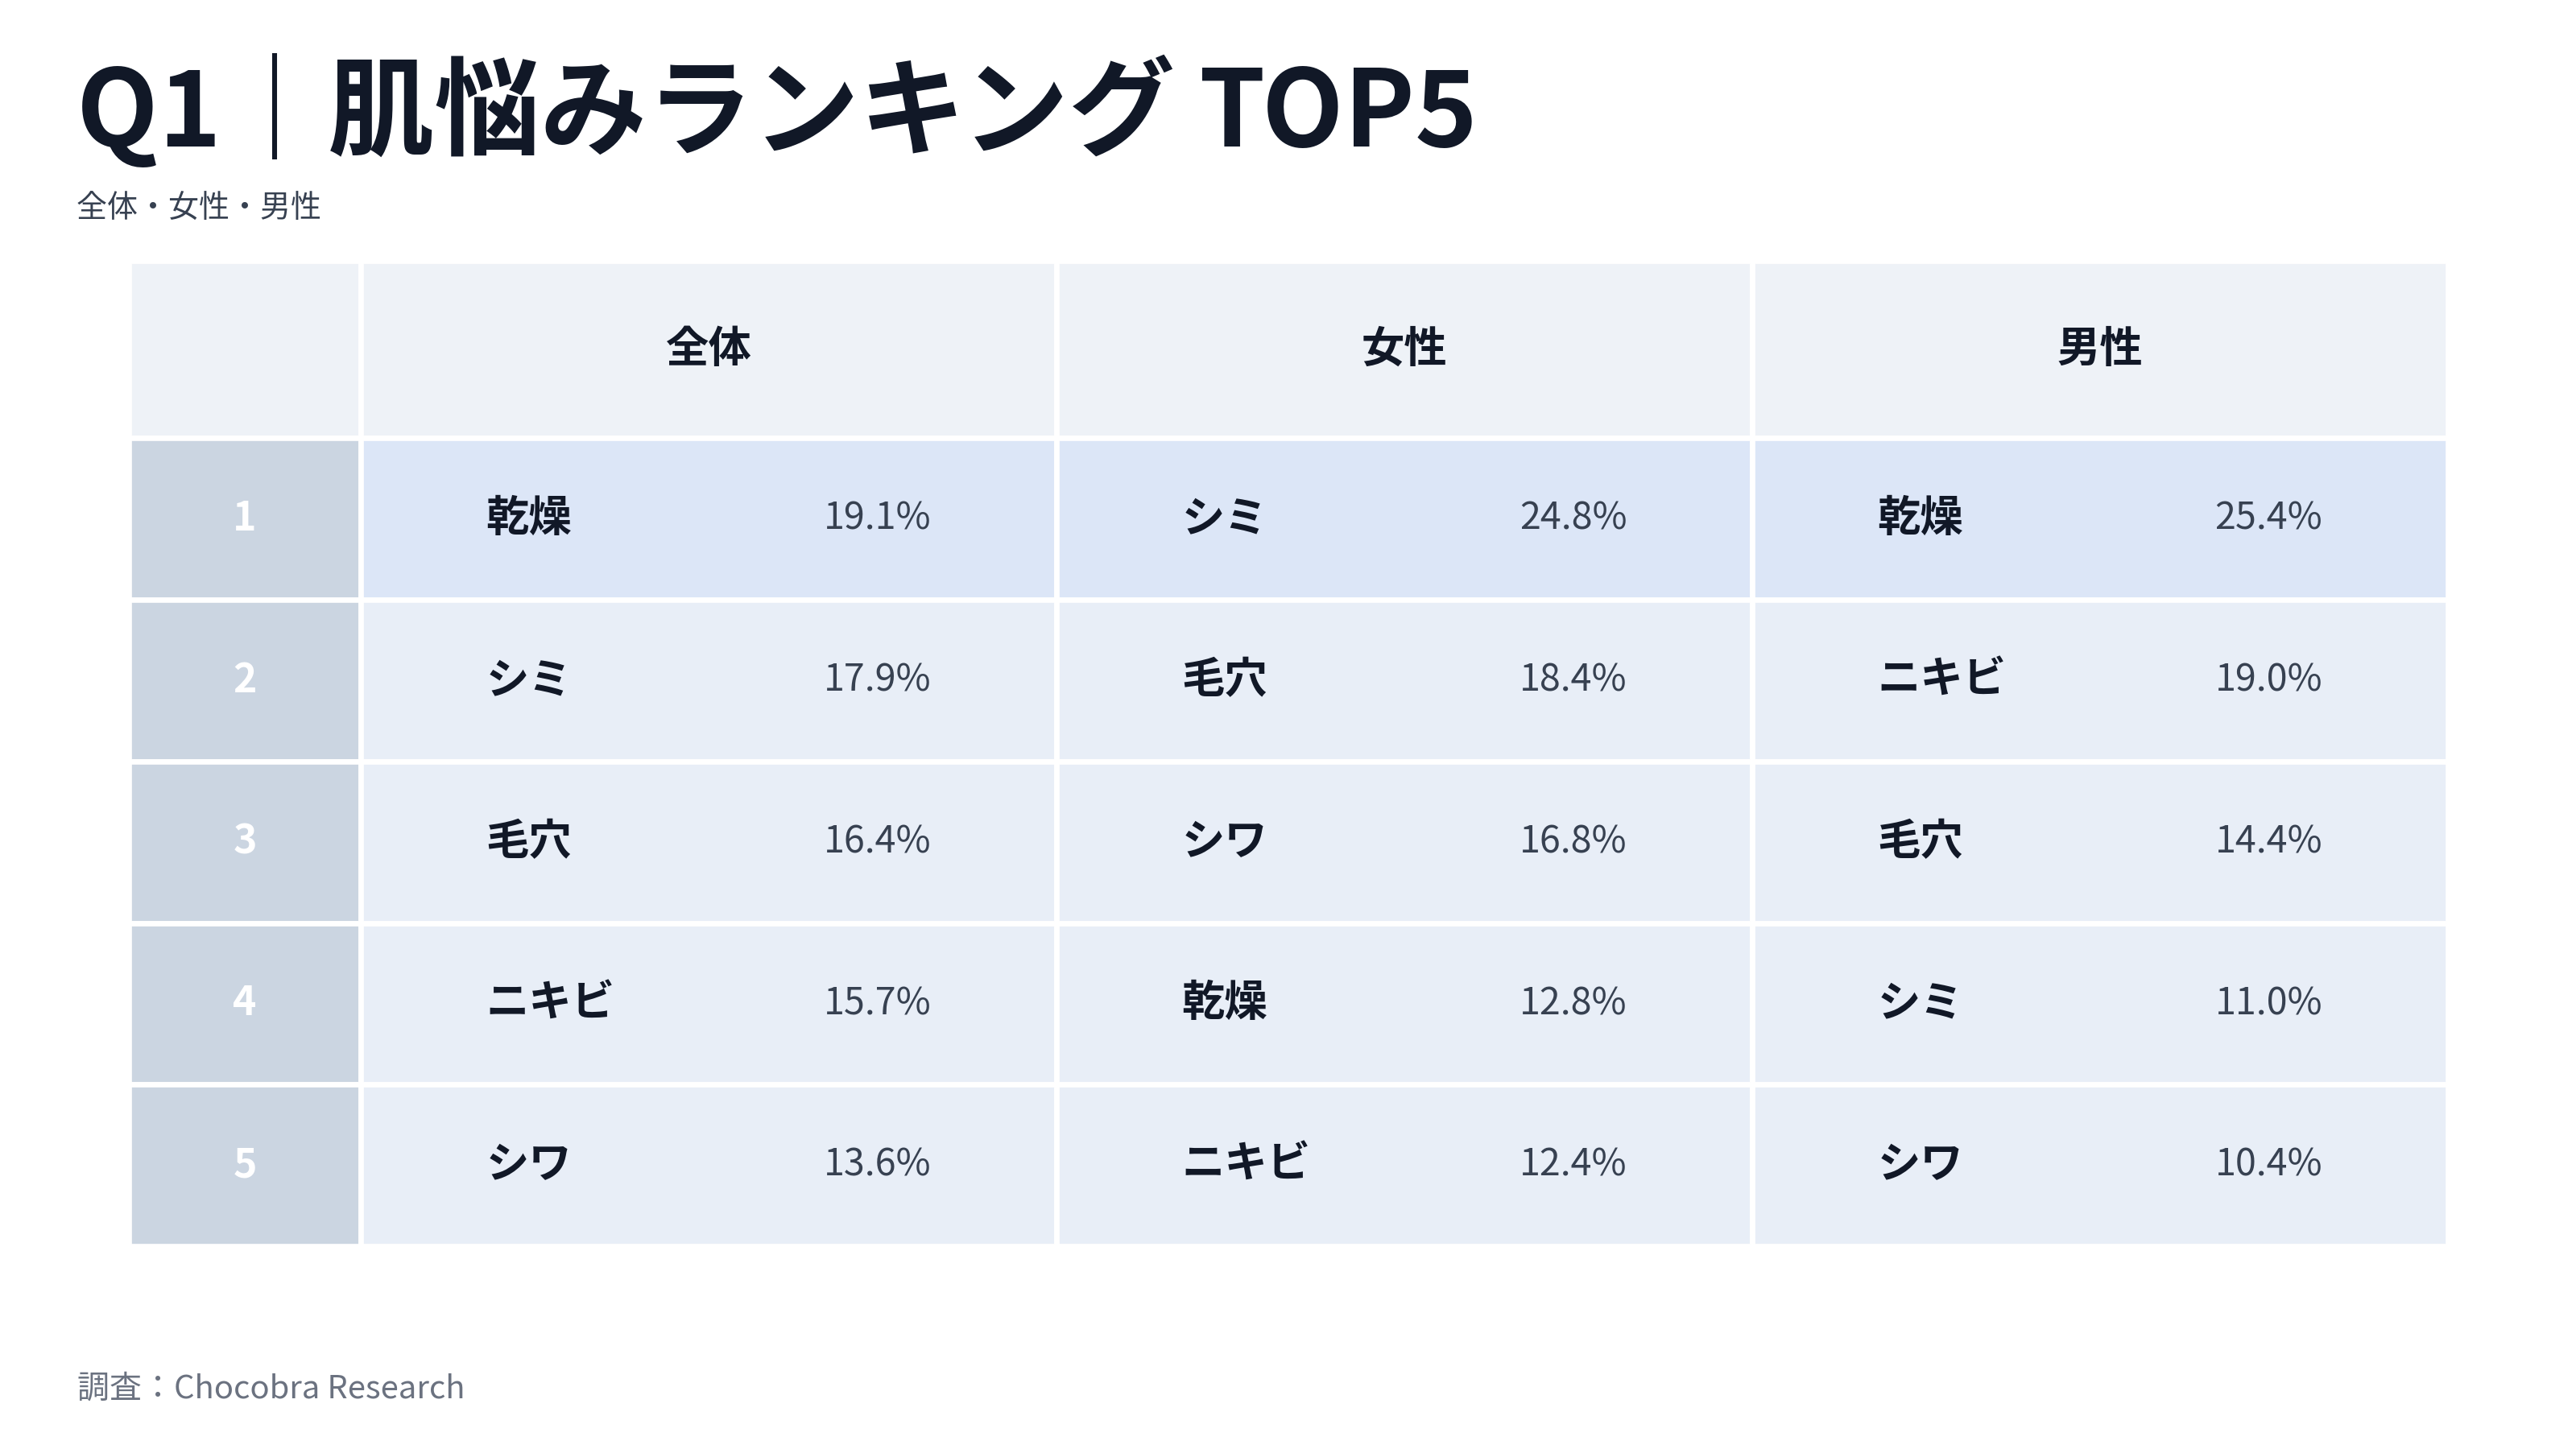Select the rank 5 row number cell
This screenshot has height=1449, width=2576.
pyautogui.click(x=245, y=1163)
